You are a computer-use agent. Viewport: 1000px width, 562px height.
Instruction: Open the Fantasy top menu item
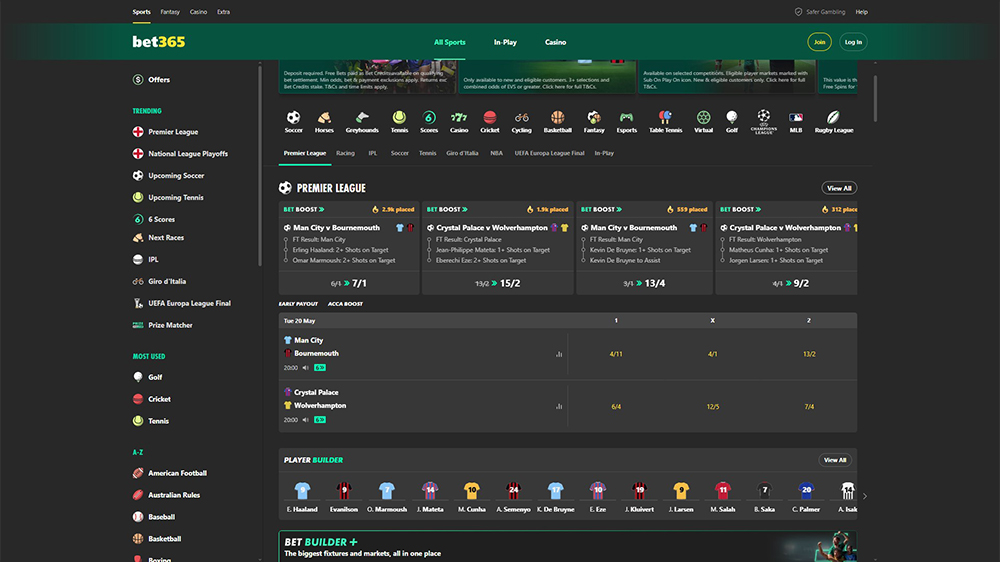170,11
